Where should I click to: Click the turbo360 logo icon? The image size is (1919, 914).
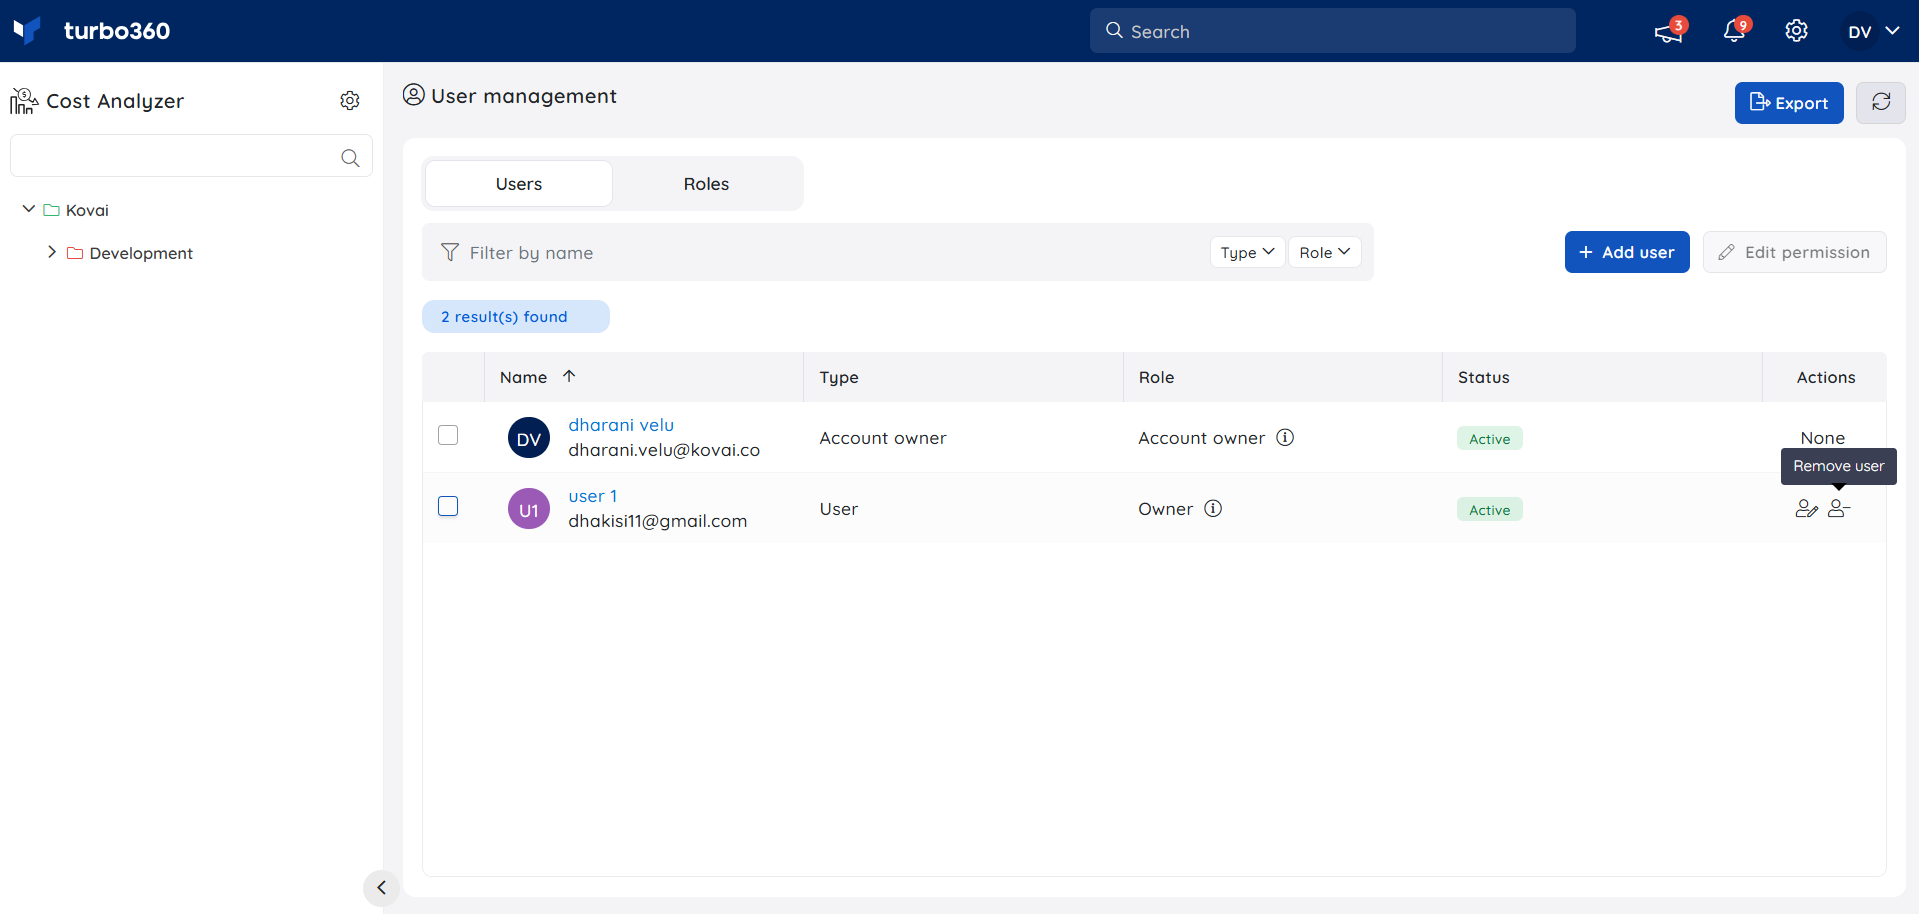pos(27,30)
